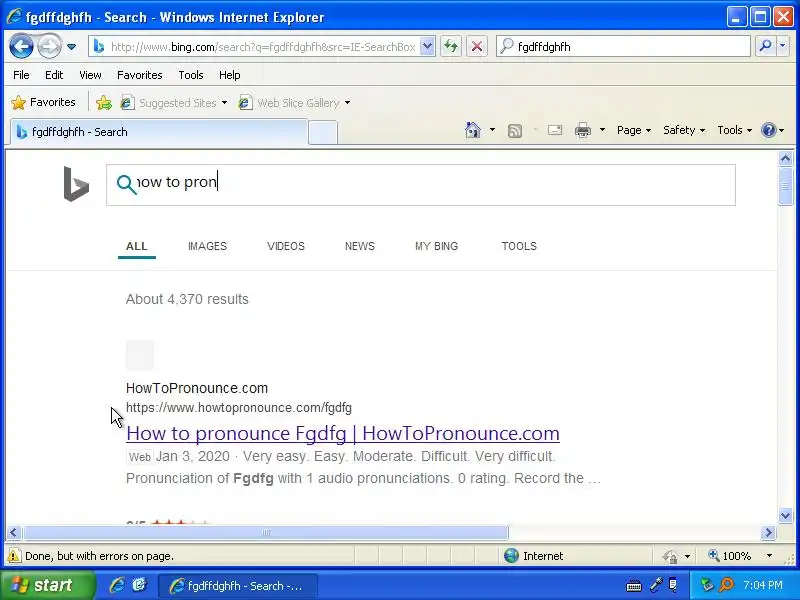This screenshot has width=800, height=600.
Task: Click the Internet security zone indicator
Action: 534,556
